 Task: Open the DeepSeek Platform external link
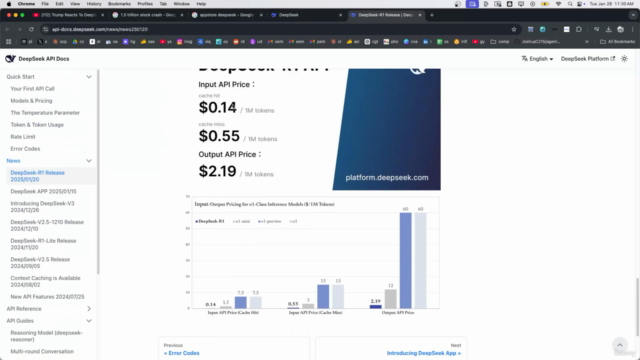click(x=588, y=59)
